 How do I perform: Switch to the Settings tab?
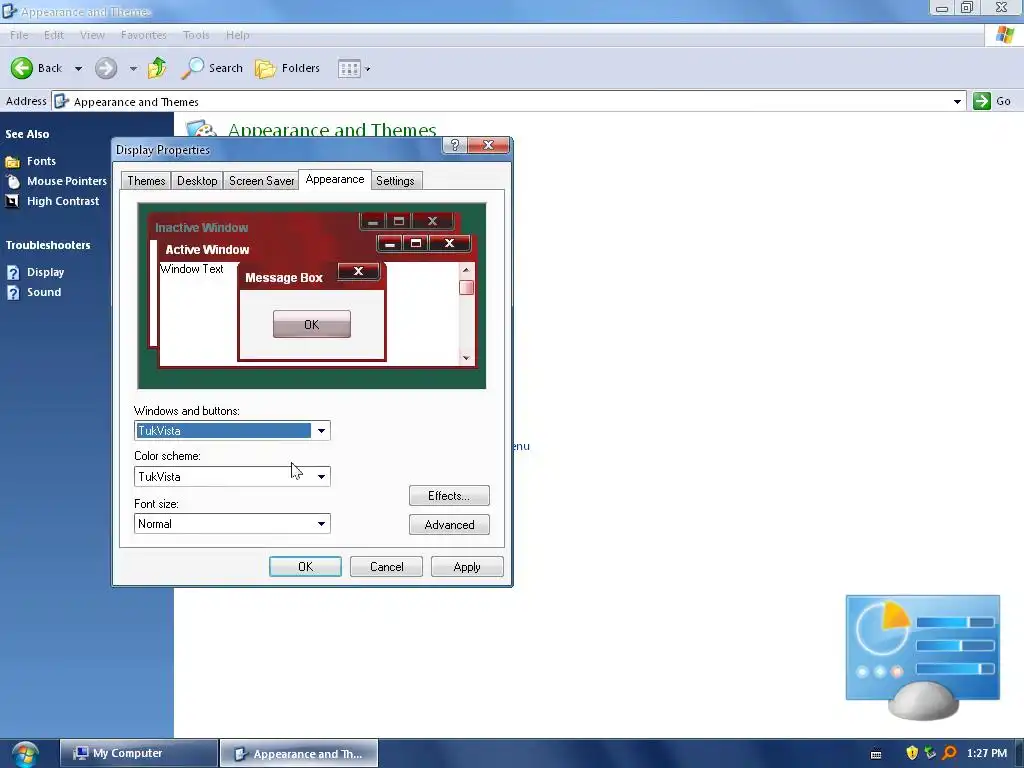[x=395, y=181]
